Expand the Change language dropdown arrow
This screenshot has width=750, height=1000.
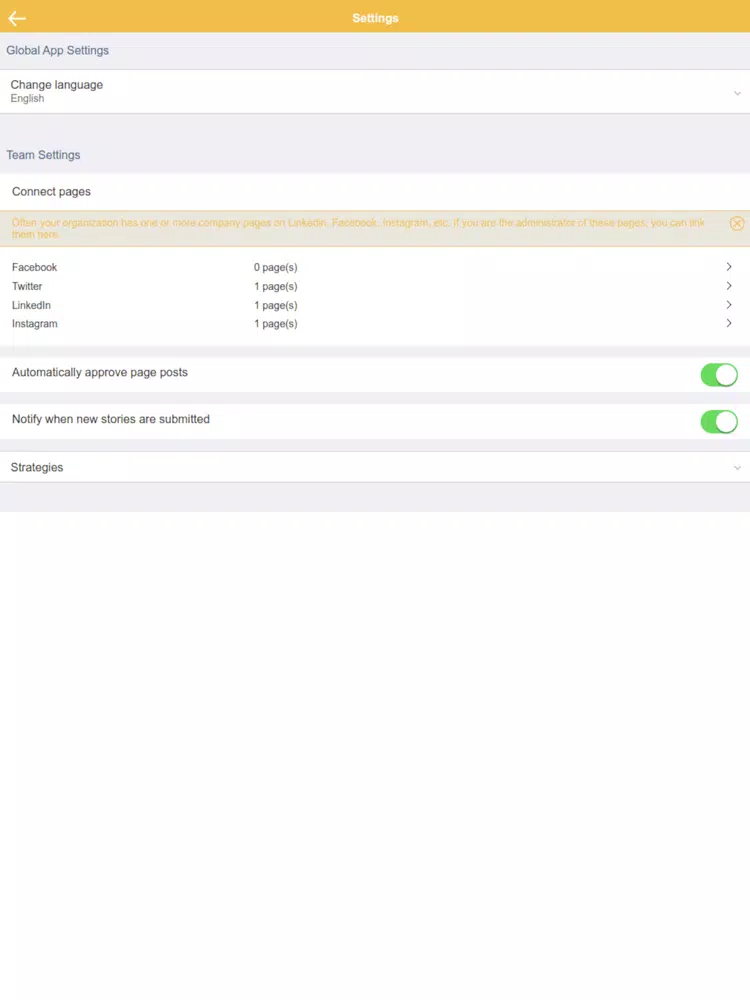click(x=737, y=93)
